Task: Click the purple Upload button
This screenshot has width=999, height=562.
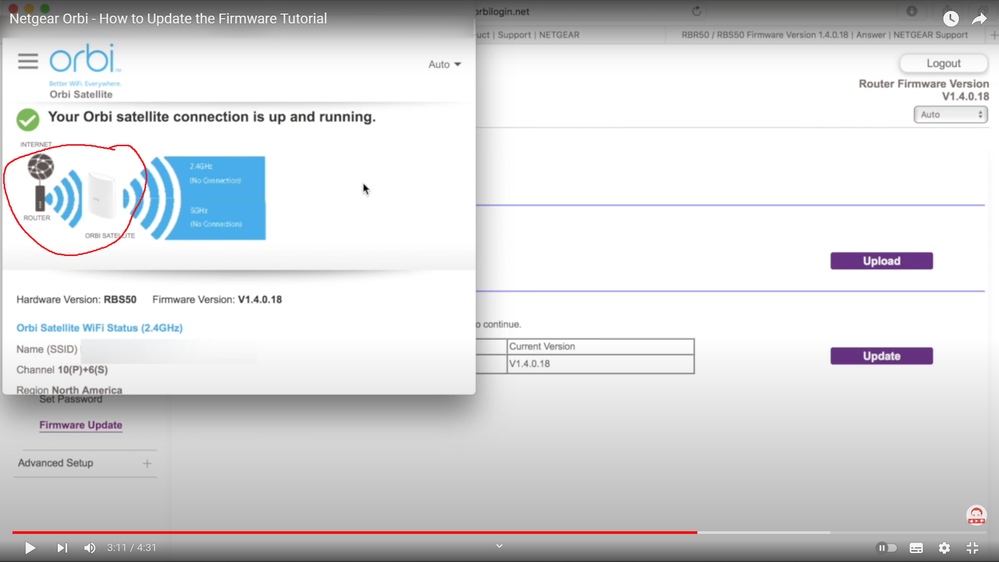Action: pos(881,261)
